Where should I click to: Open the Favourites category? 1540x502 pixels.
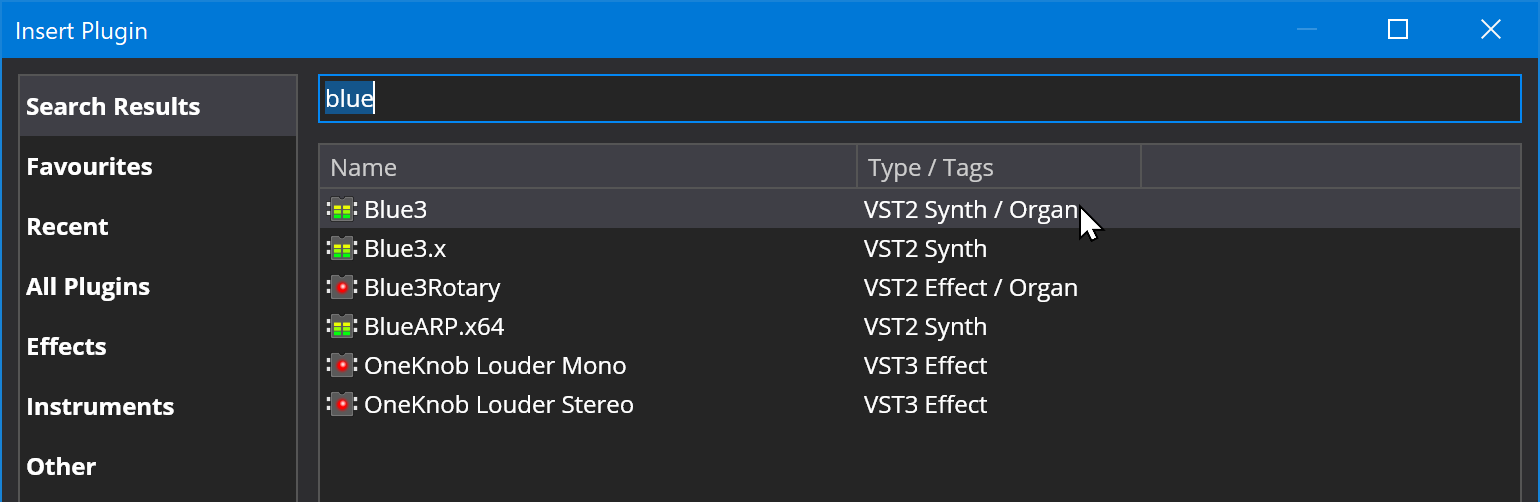click(158, 167)
